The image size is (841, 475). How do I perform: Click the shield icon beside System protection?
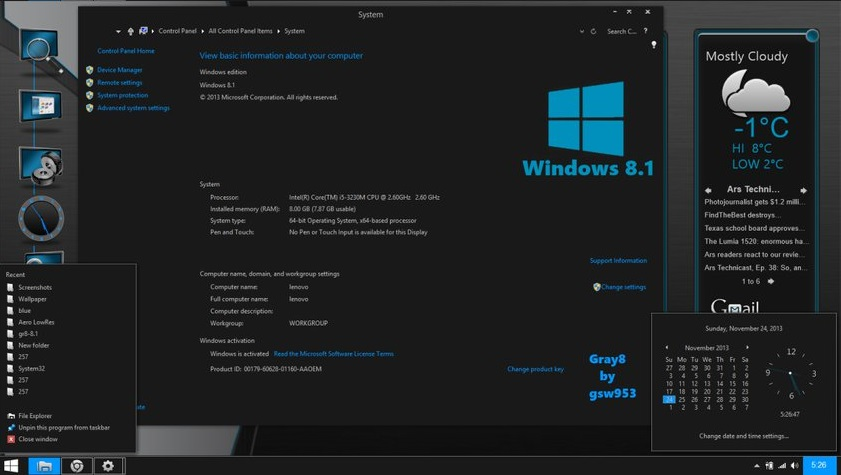pyautogui.click(x=90, y=95)
